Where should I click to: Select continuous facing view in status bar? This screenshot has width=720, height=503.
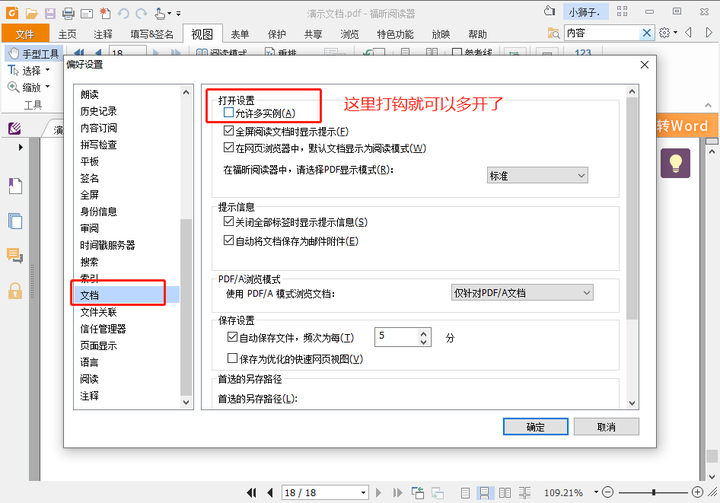pyautogui.click(x=525, y=493)
